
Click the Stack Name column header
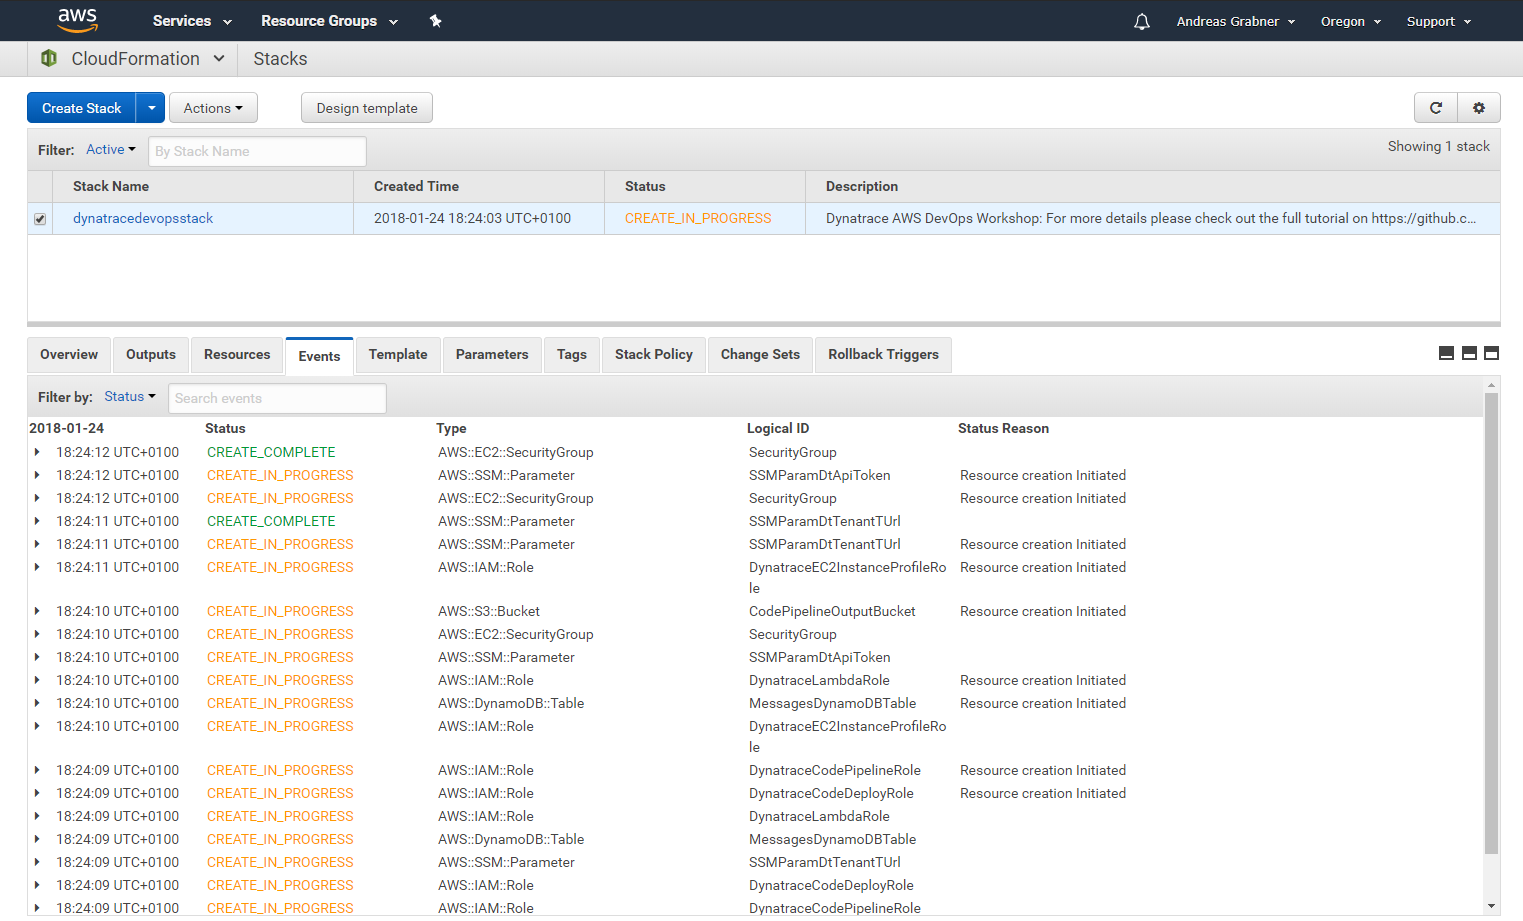111,186
